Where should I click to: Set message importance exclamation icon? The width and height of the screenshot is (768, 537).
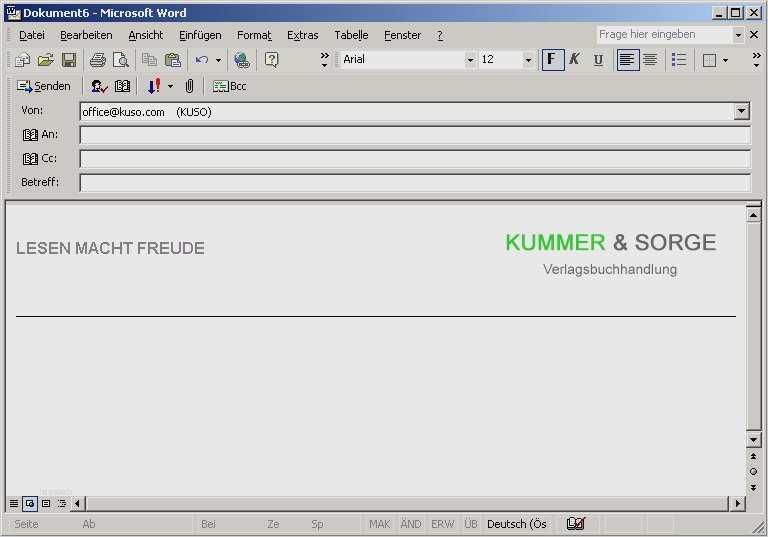[x=154, y=86]
